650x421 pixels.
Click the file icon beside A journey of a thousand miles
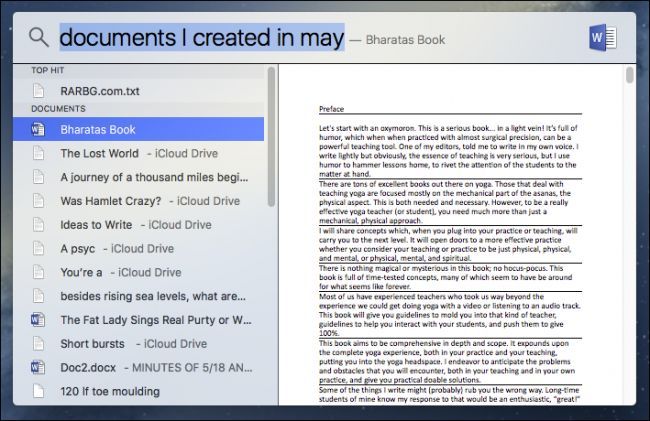coord(39,177)
